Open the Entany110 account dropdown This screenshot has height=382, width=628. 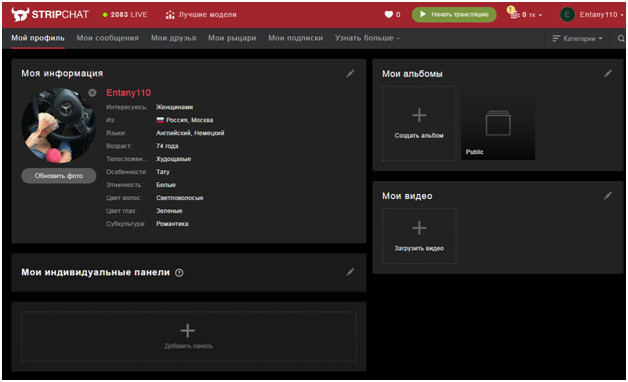[x=592, y=14]
